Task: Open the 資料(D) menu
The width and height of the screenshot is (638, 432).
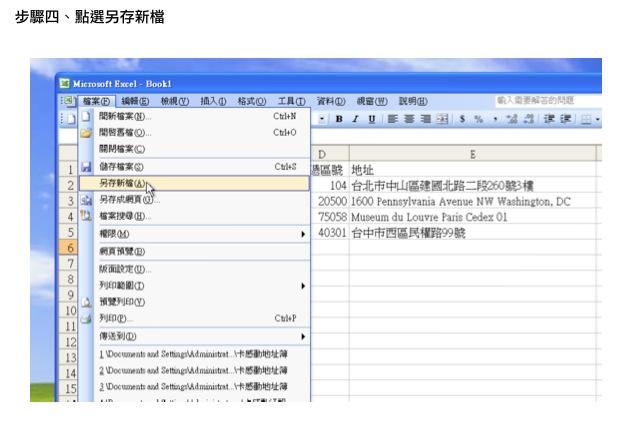Action: [x=331, y=101]
